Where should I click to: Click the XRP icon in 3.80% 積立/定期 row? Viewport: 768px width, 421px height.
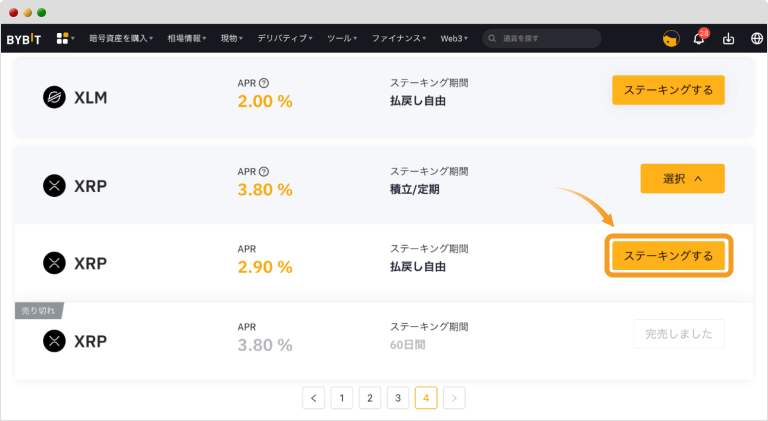pos(54,186)
